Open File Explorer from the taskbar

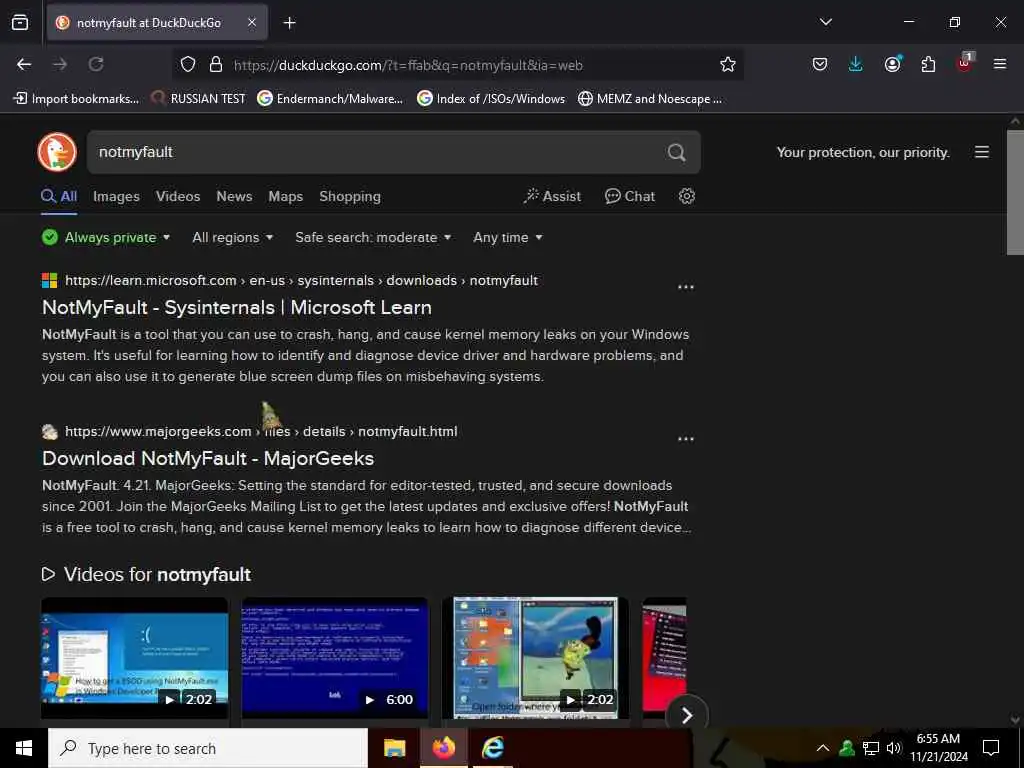(x=394, y=748)
